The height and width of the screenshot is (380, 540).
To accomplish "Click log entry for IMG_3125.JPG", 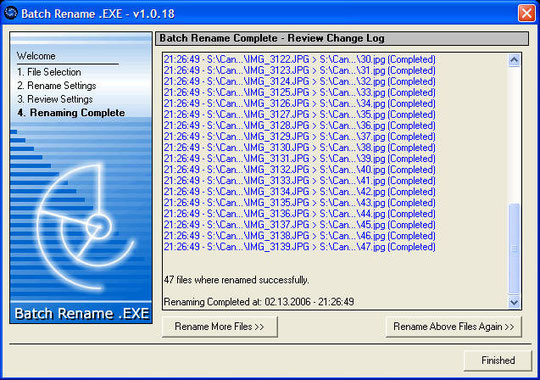I will click(x=300, y=92).
